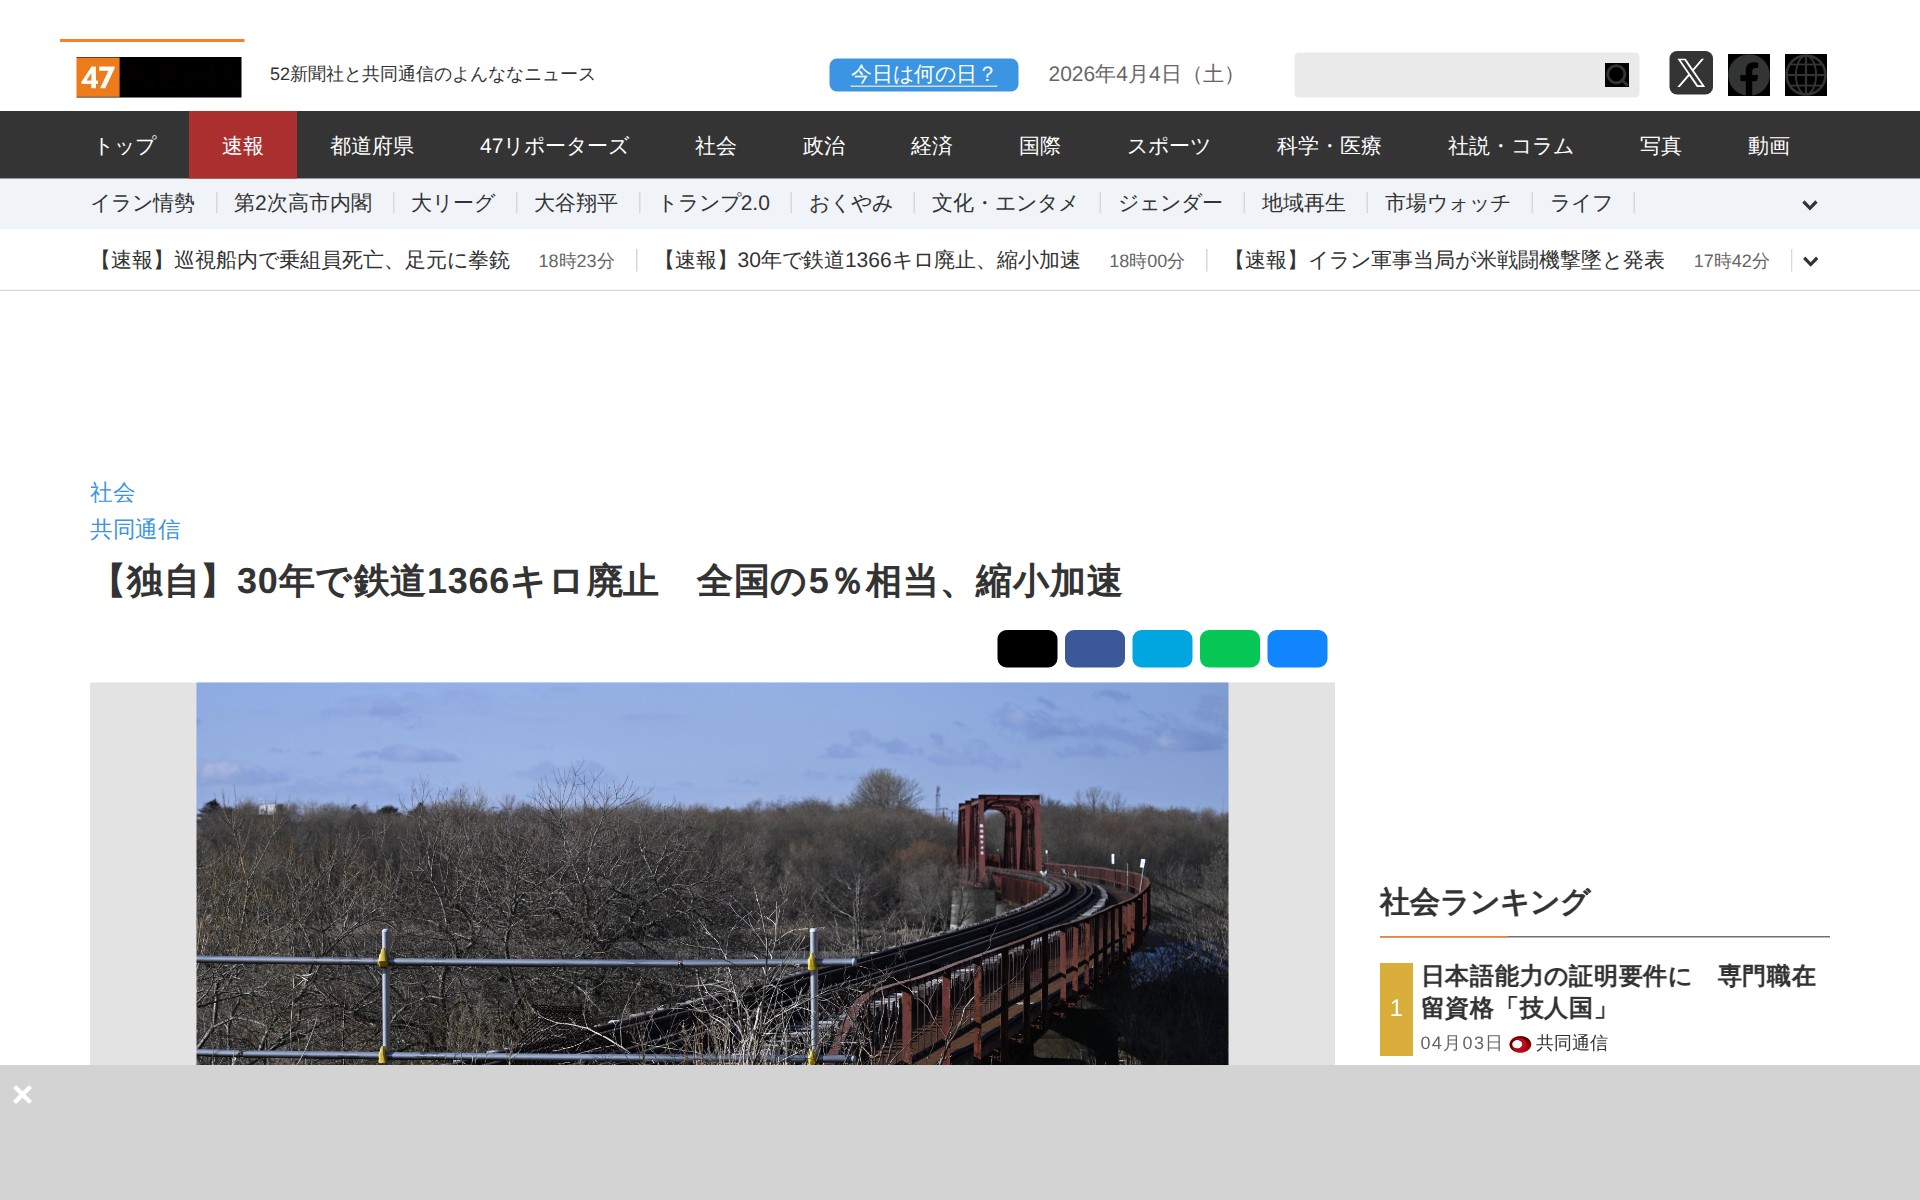The image size is (1920, 1200).
Task: Share the article on LINE
Action: tap(1230, 648)
